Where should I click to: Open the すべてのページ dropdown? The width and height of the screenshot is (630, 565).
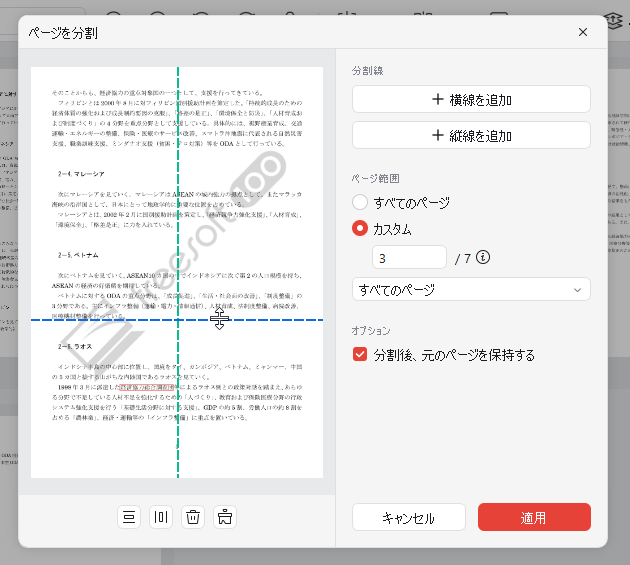coord(471,290)
